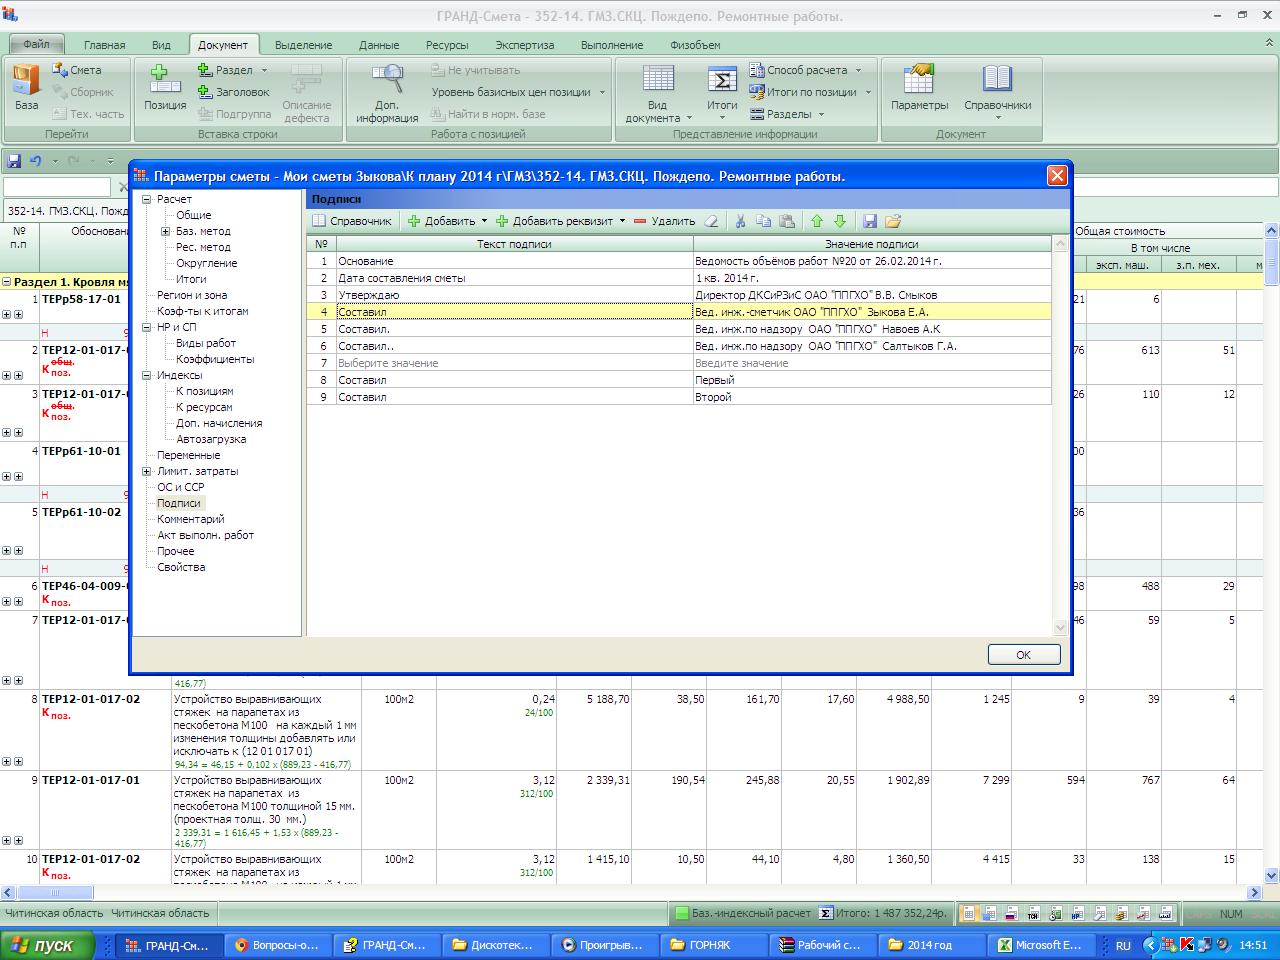Click the eraser clear icon in signatures toolbar

pos(711,221)
